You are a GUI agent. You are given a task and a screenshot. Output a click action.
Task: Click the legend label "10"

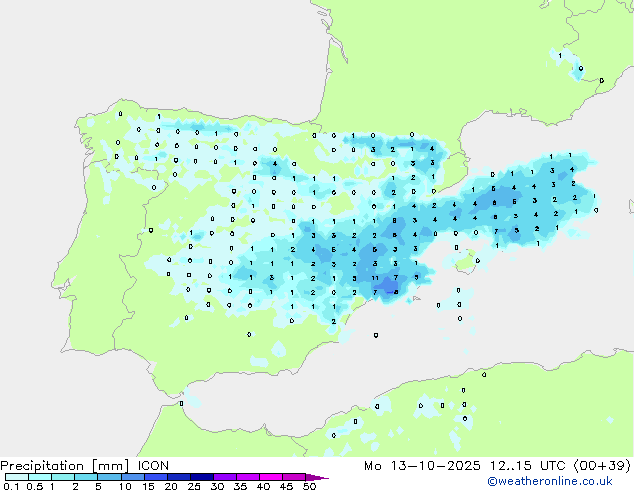click(125, 486)
